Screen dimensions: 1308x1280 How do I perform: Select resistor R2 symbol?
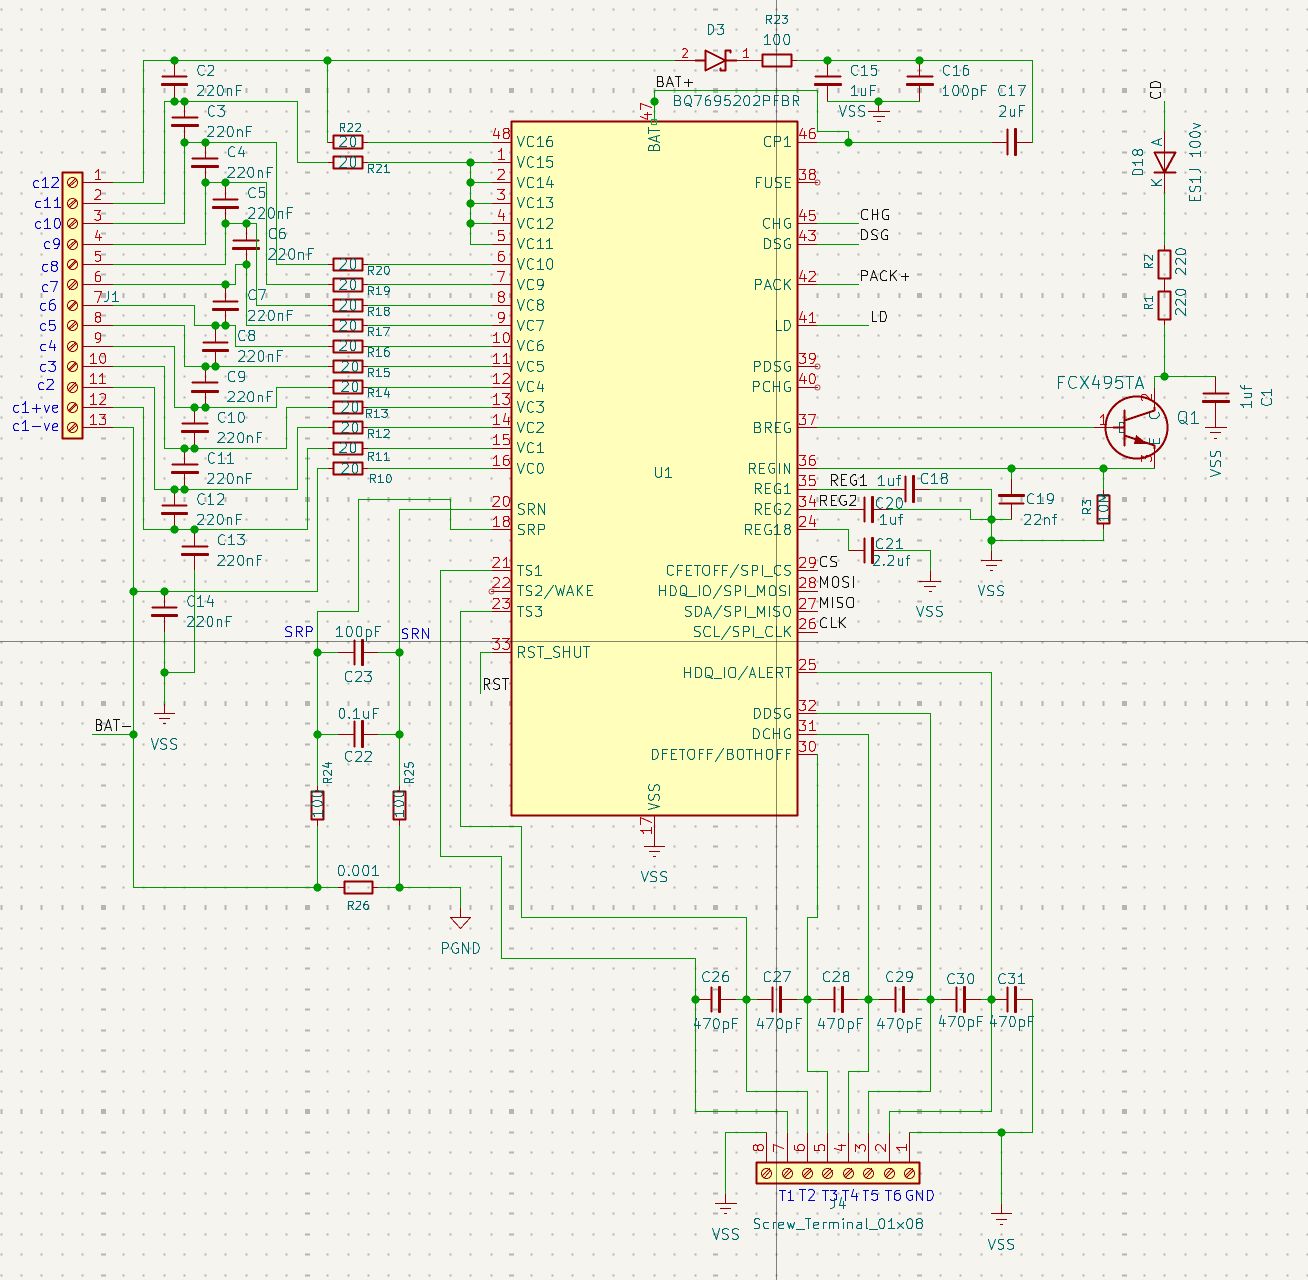[x=1164, y=264]
